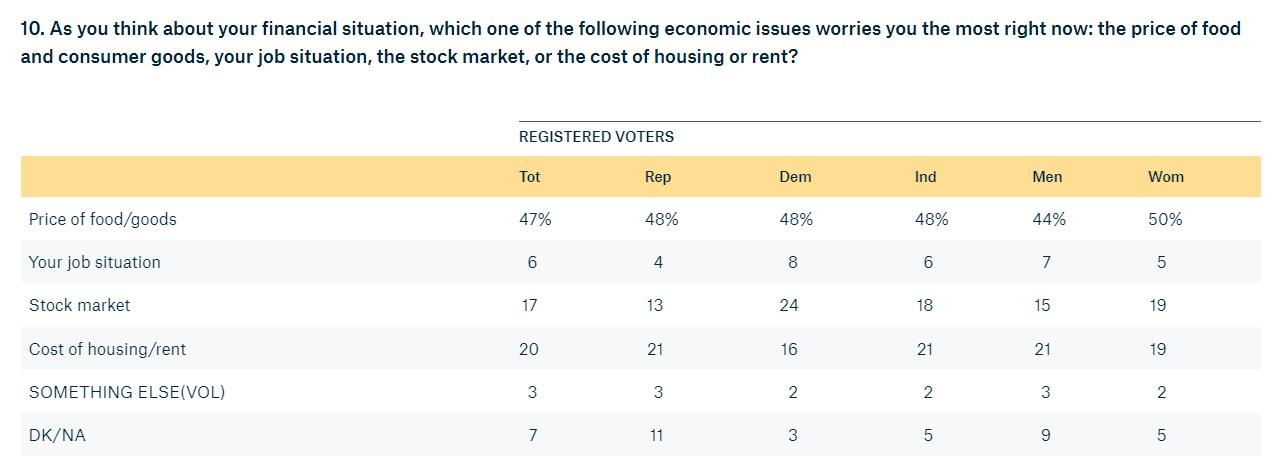The width and height of the screenshot is (1286, 476).
Task: Click the 50% women value for food/goods
Action: click(x=1166, y=219)
